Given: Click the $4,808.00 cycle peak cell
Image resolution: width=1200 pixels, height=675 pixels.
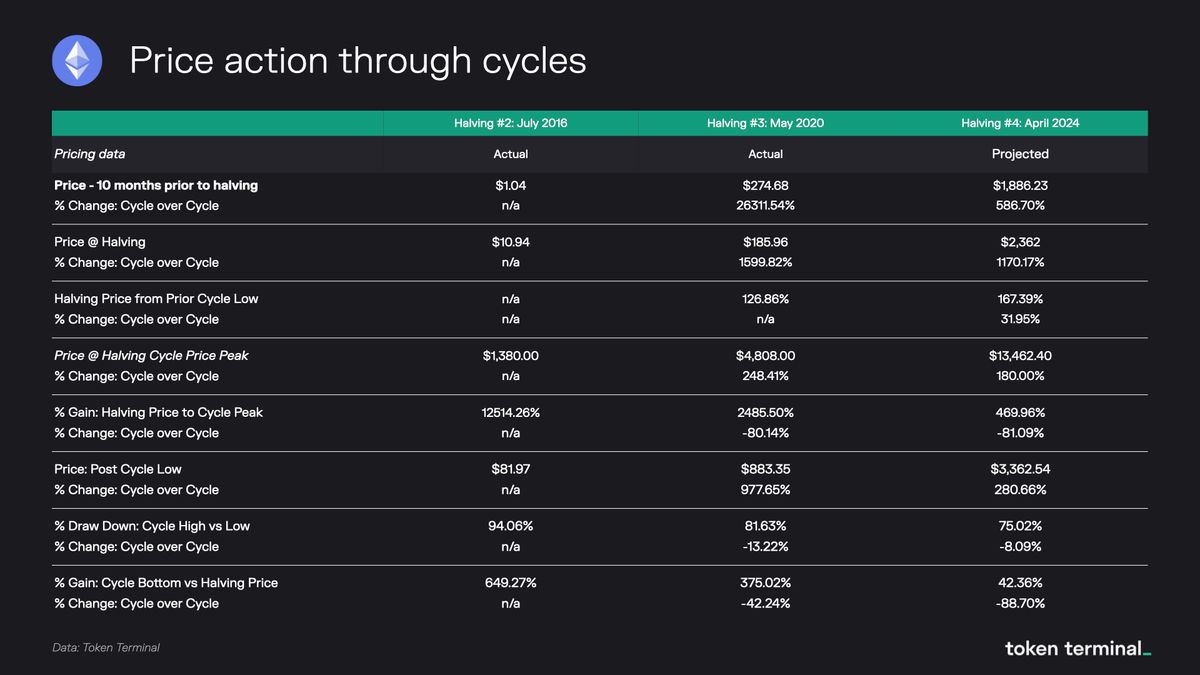Looking at the screenshot, I should [765, 356].
